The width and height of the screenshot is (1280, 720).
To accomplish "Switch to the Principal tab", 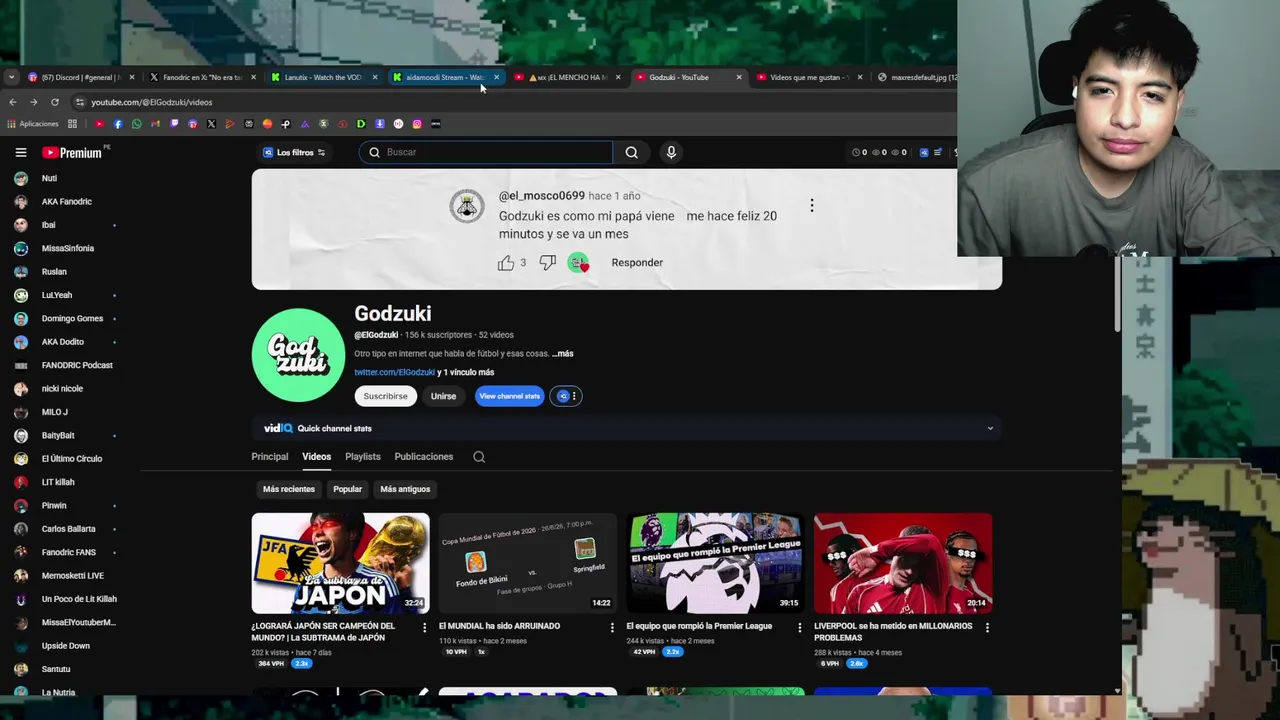I will pyautogui.click(x=270, y=457).
